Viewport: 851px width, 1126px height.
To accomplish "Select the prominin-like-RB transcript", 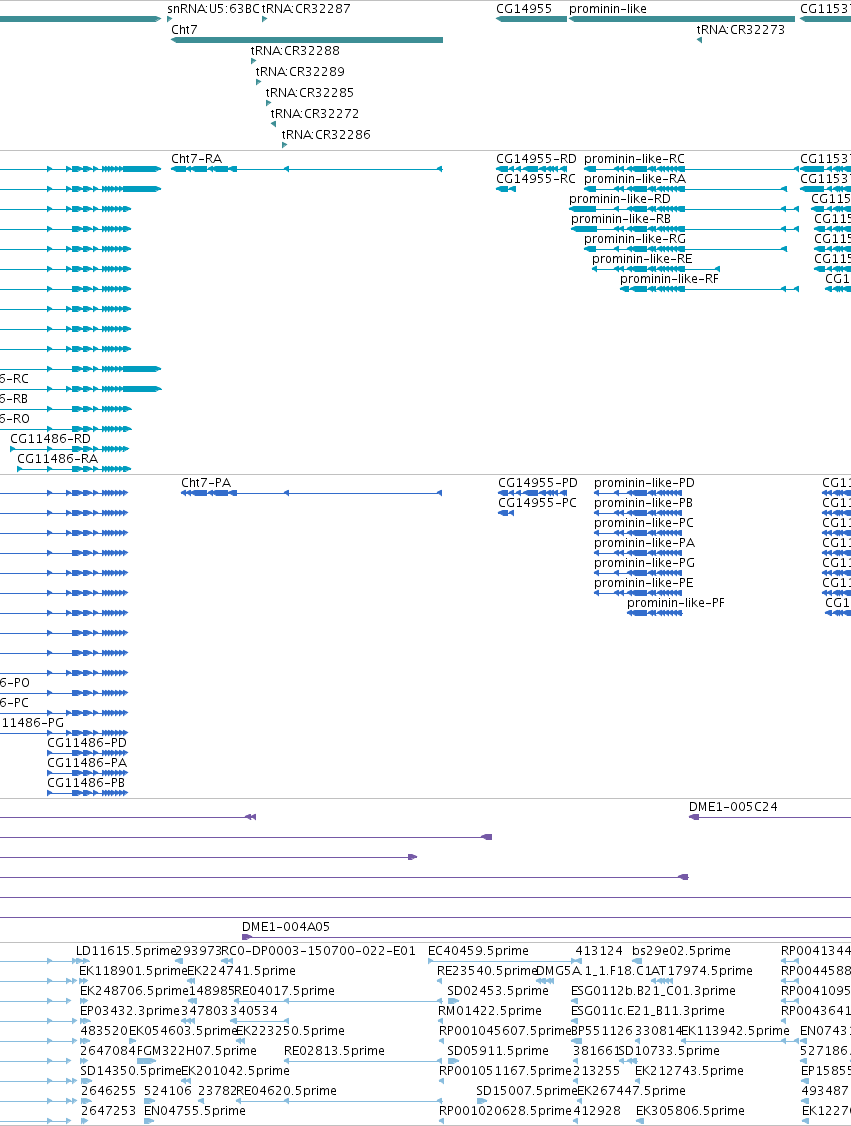I will point(684,229).
